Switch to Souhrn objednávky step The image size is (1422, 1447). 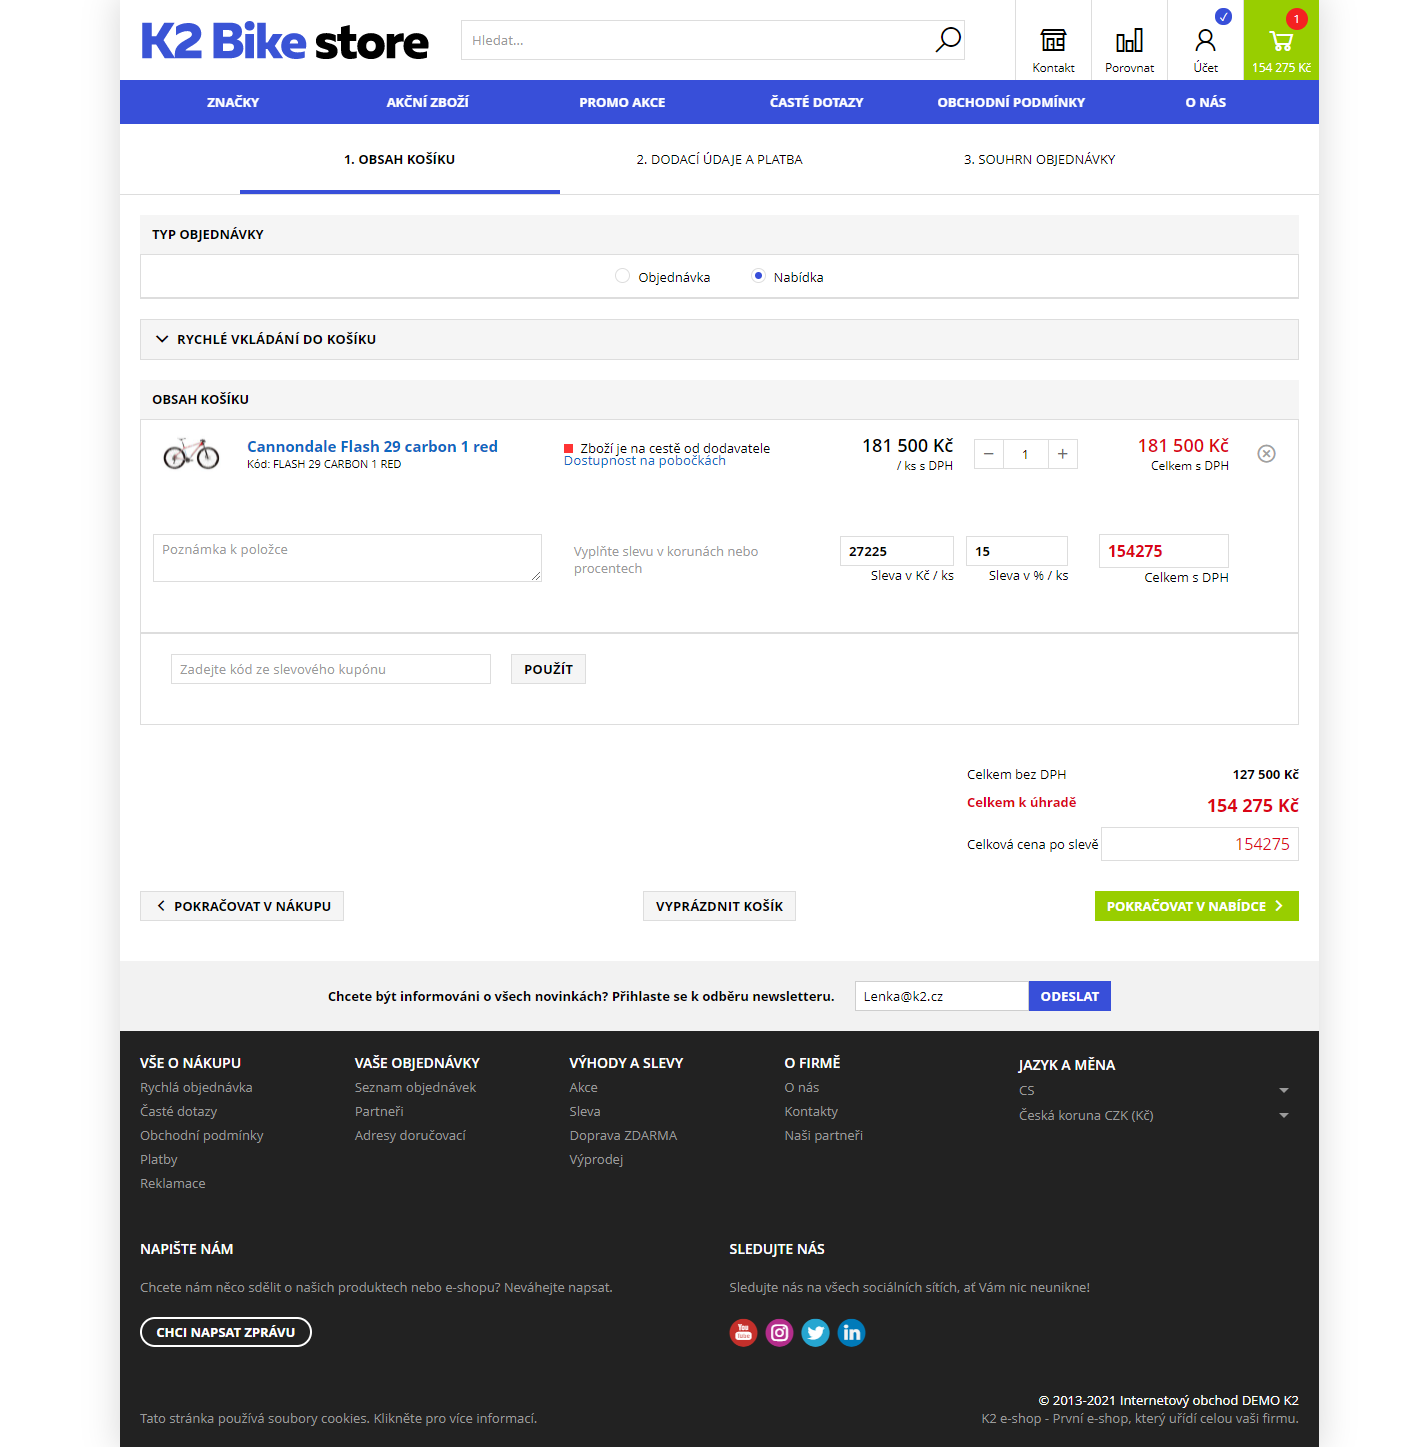pos(1040,159)
